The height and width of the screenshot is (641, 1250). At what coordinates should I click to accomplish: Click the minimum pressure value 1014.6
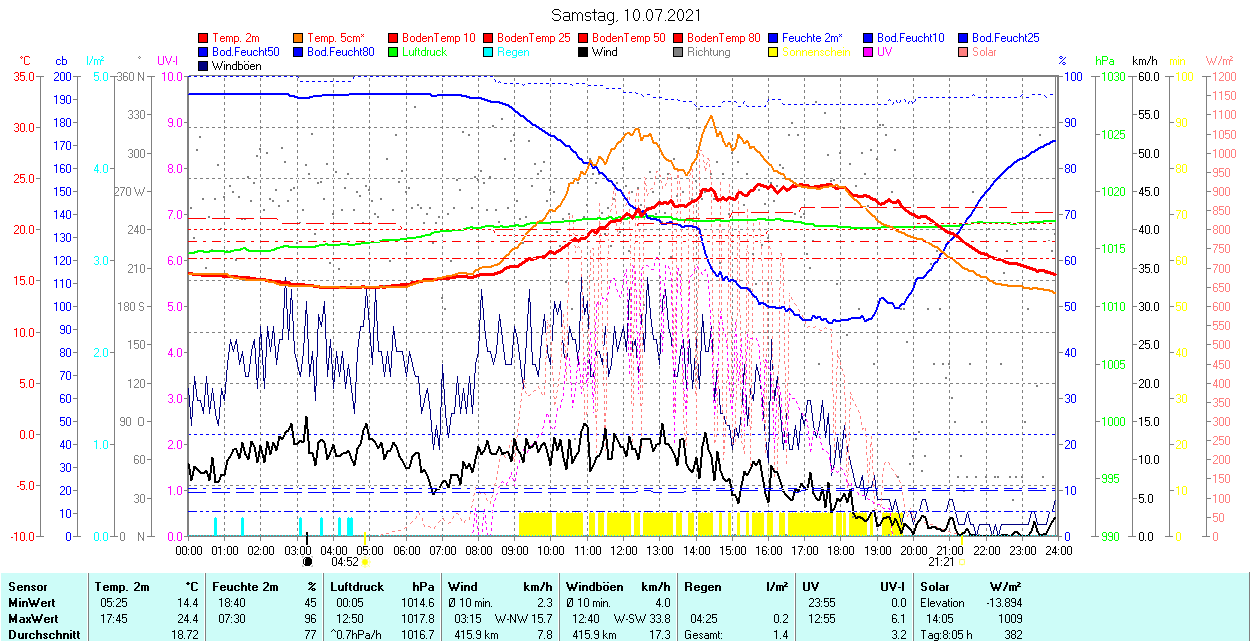(418, 603)
